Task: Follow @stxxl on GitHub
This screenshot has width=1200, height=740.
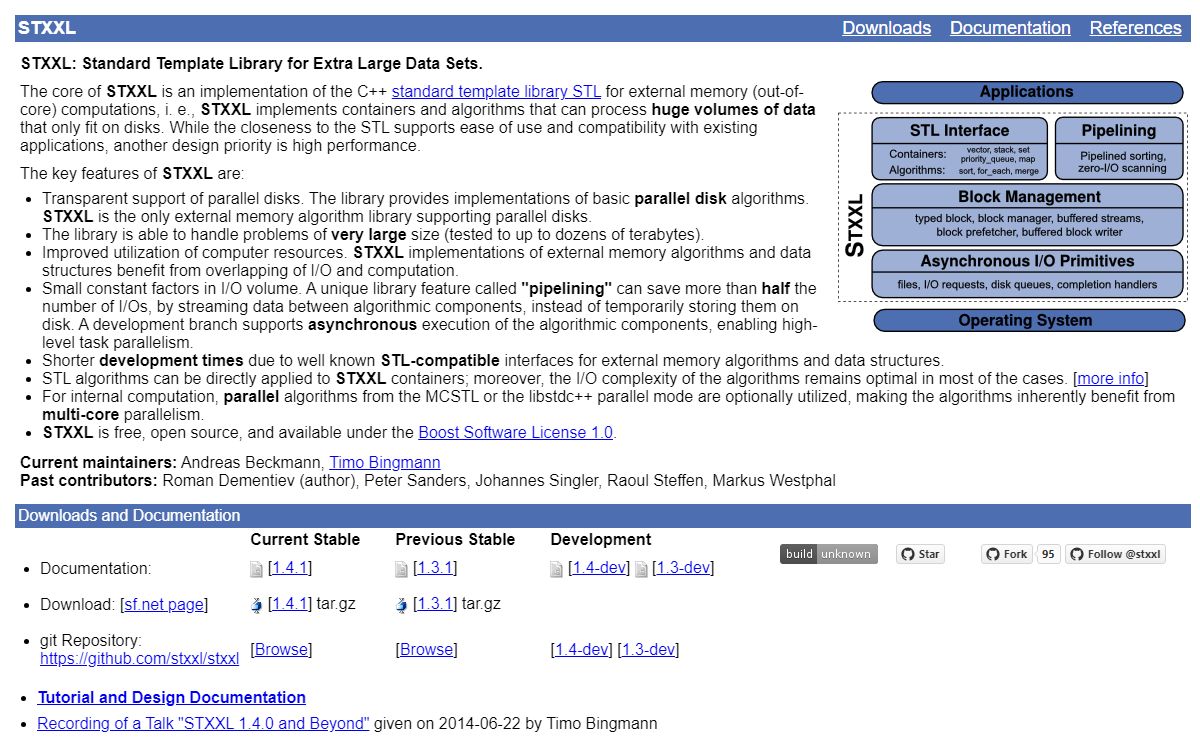Action: pyautogui.click(x=1115, y=554)
